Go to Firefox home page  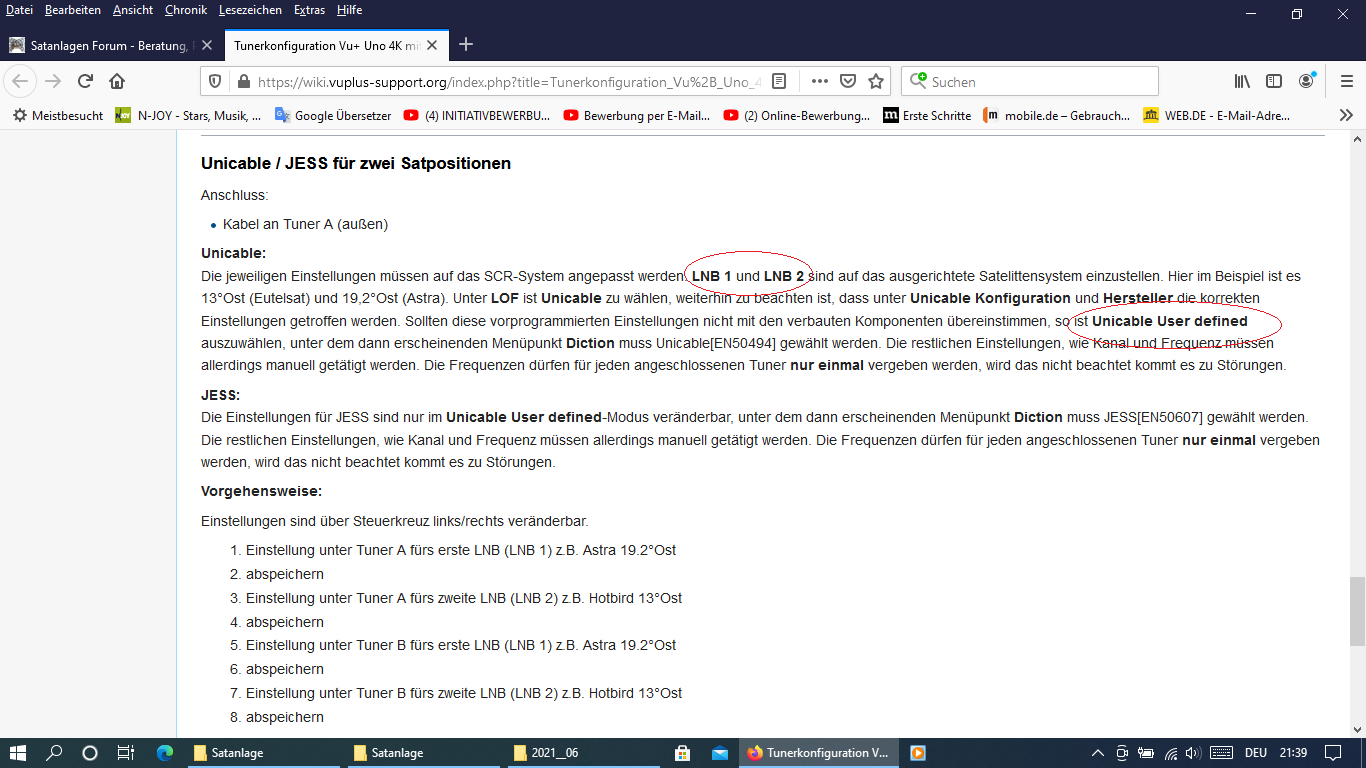117,81
